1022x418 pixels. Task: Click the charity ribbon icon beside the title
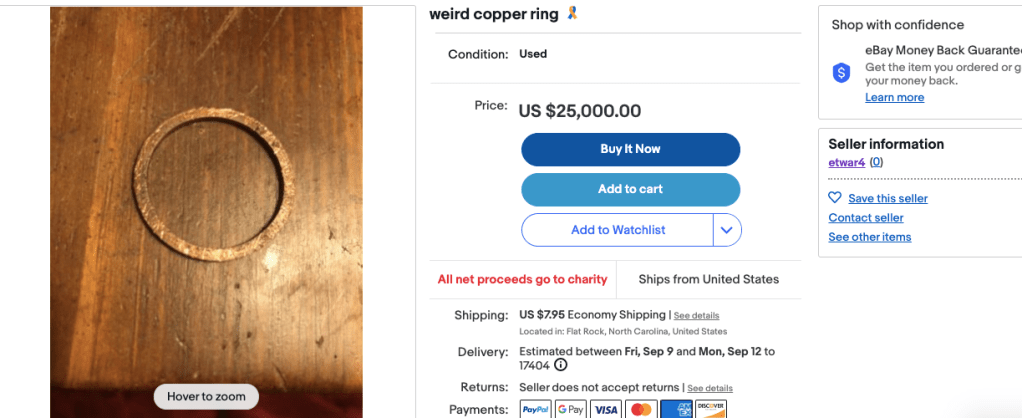pyautogui.click(x=572, y=14)
